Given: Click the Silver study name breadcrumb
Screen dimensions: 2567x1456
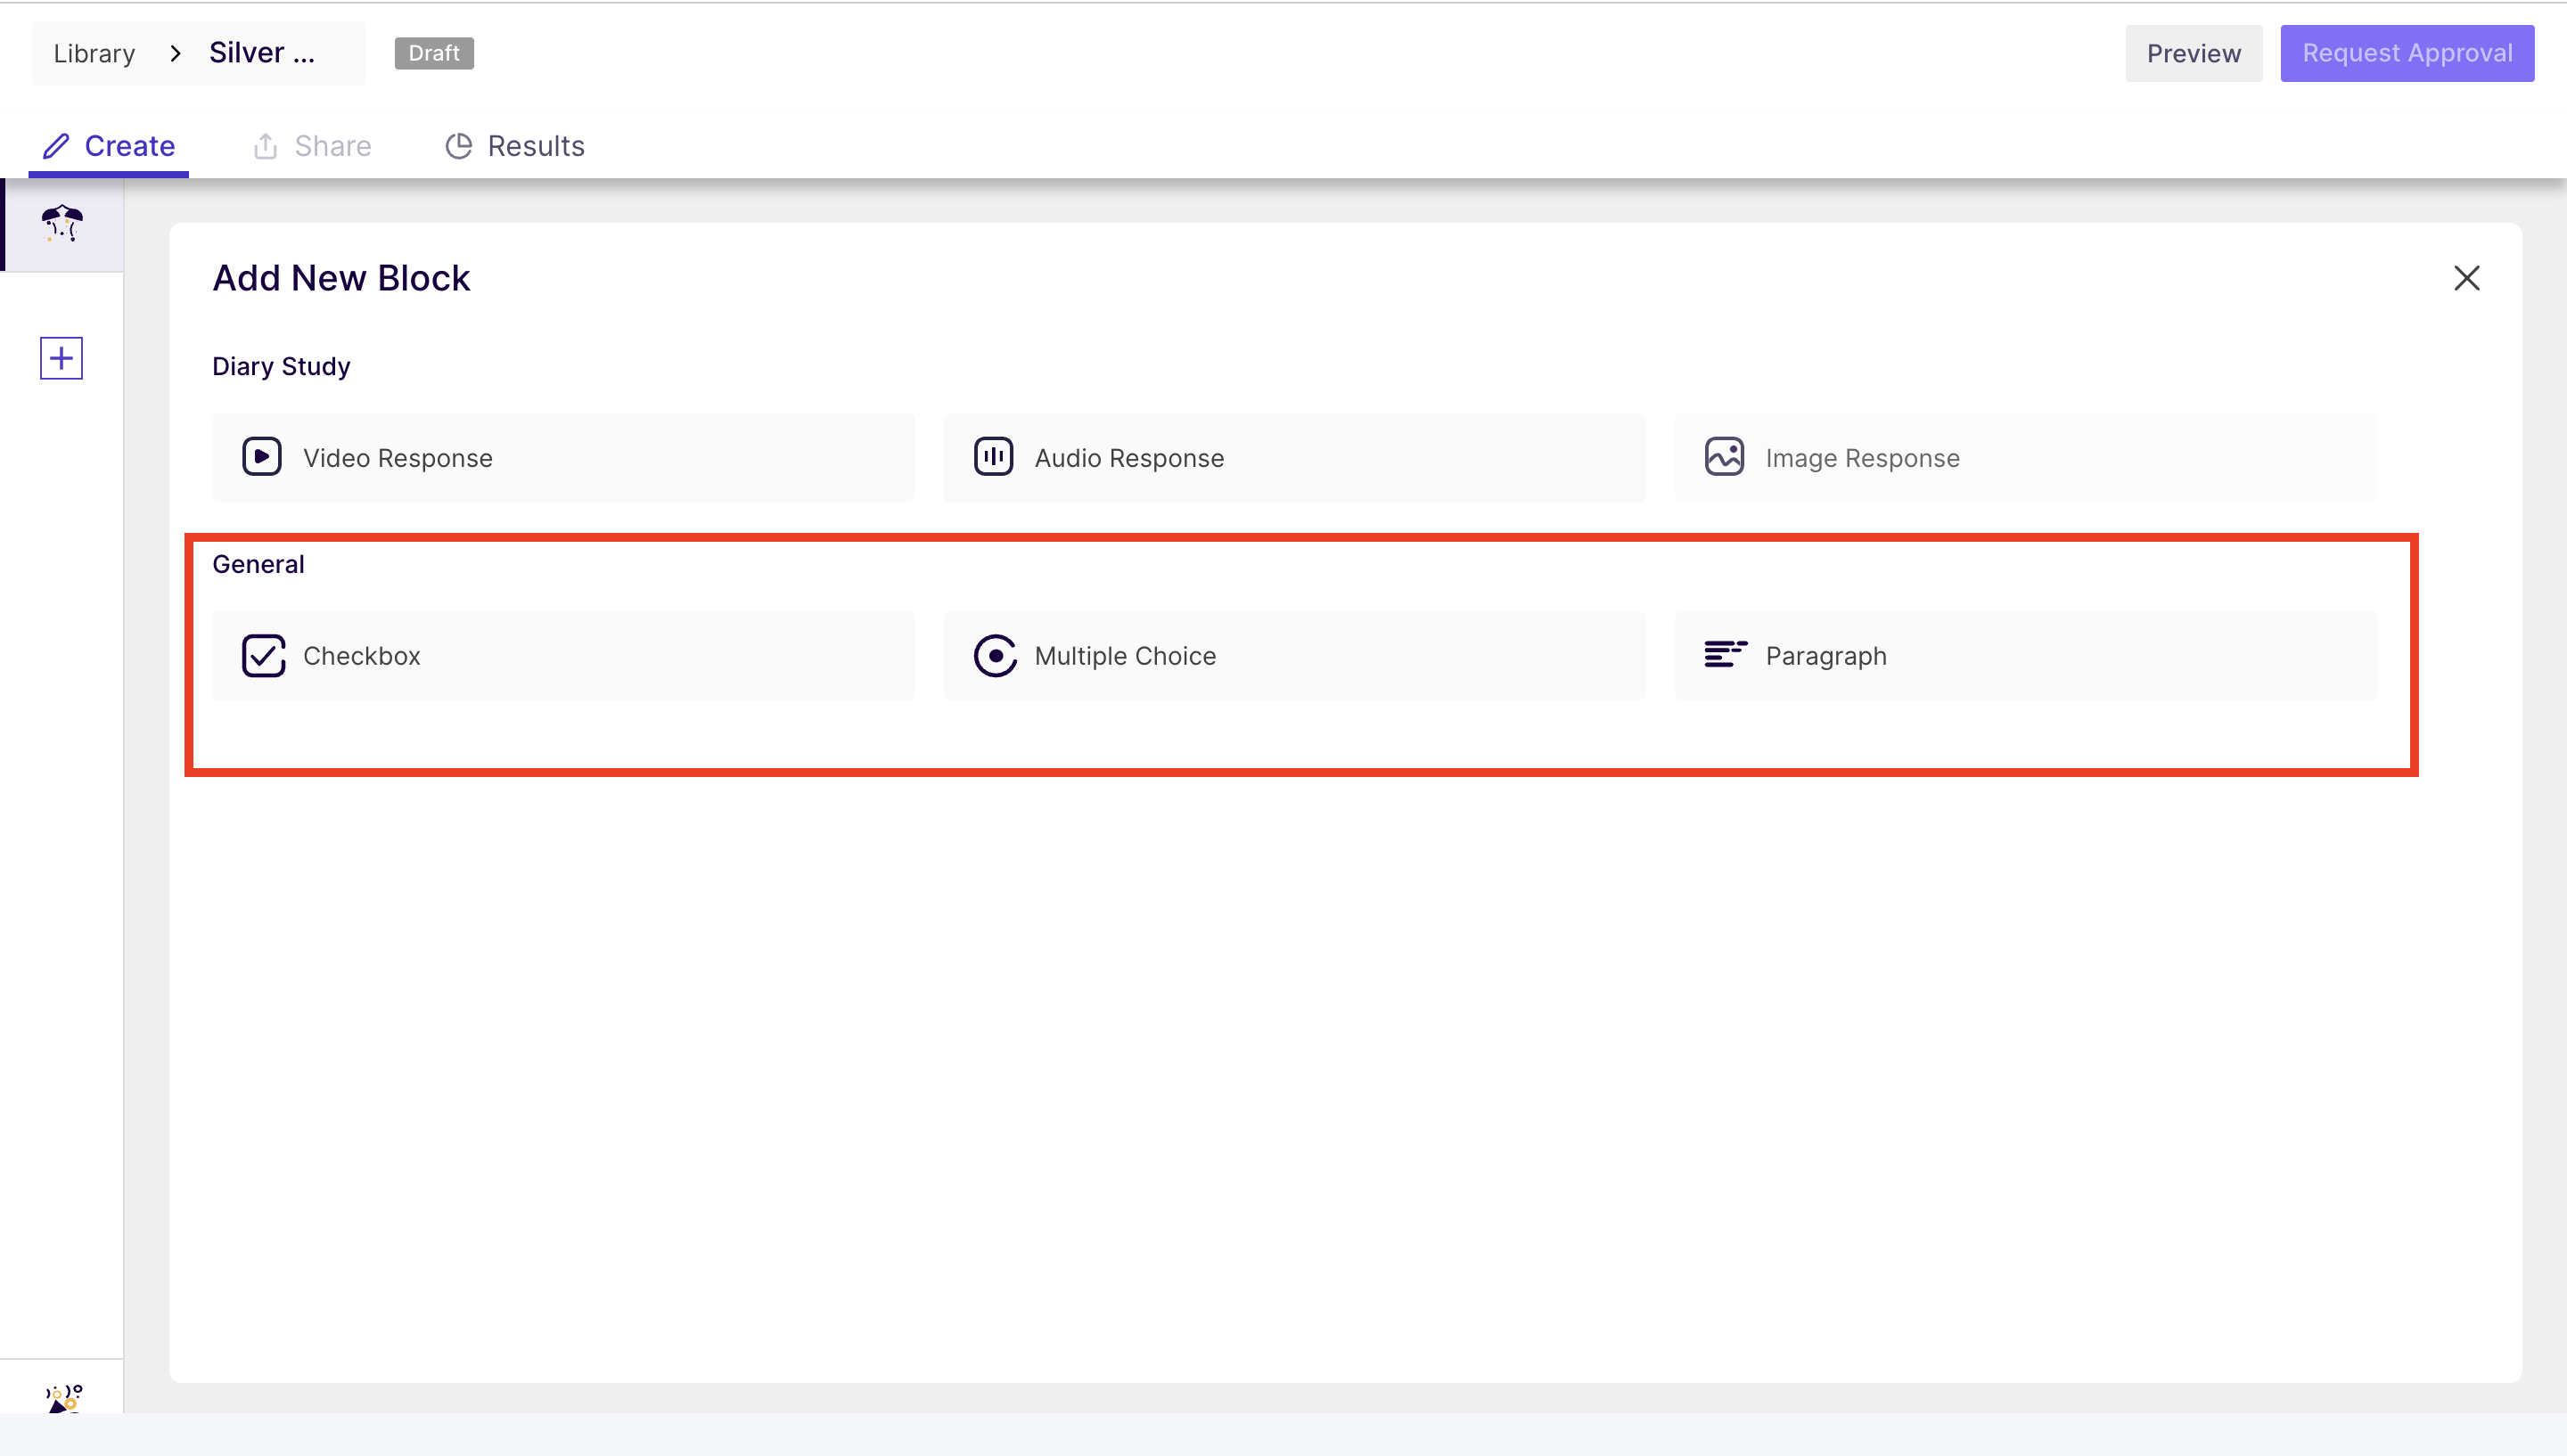Looking at the screenshot, I should [x=262, y=53].
